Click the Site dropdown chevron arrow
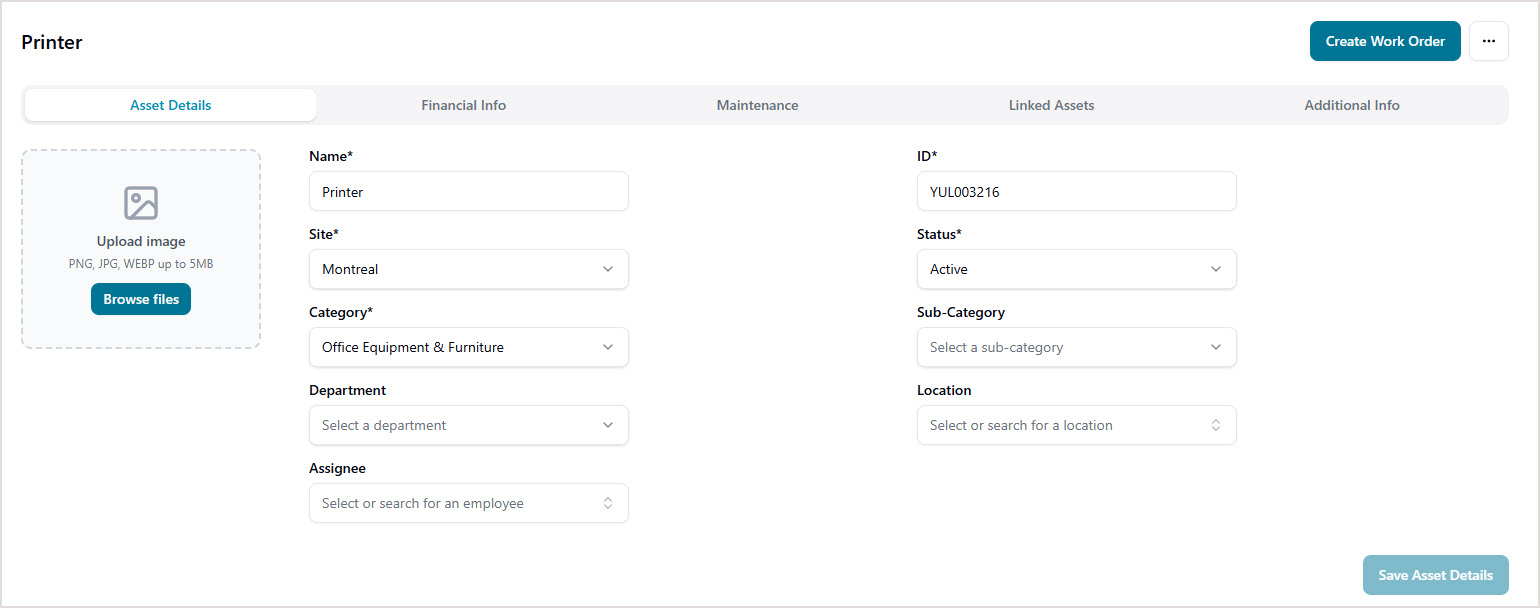The height and width of the screenshot is (608, 1540). coord(608,269)
